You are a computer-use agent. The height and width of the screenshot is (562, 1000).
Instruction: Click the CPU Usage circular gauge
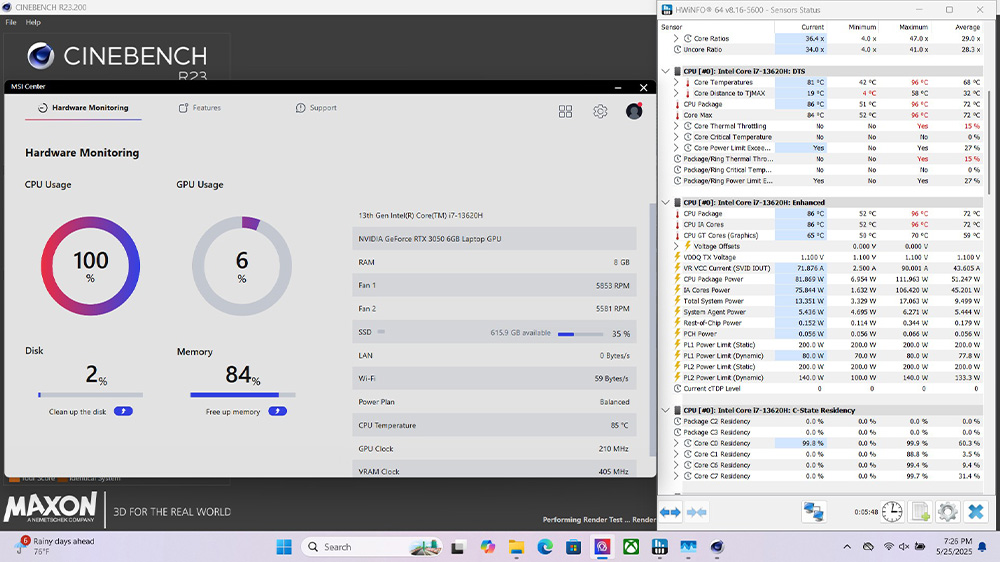[x=90, y=265]
